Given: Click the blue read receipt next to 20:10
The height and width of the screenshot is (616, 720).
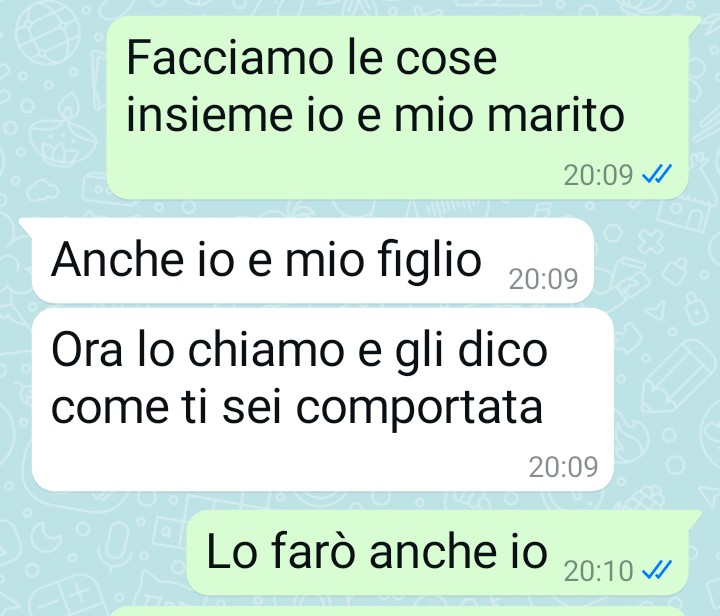Looking at the screenshot, I should tap(657, 570).
